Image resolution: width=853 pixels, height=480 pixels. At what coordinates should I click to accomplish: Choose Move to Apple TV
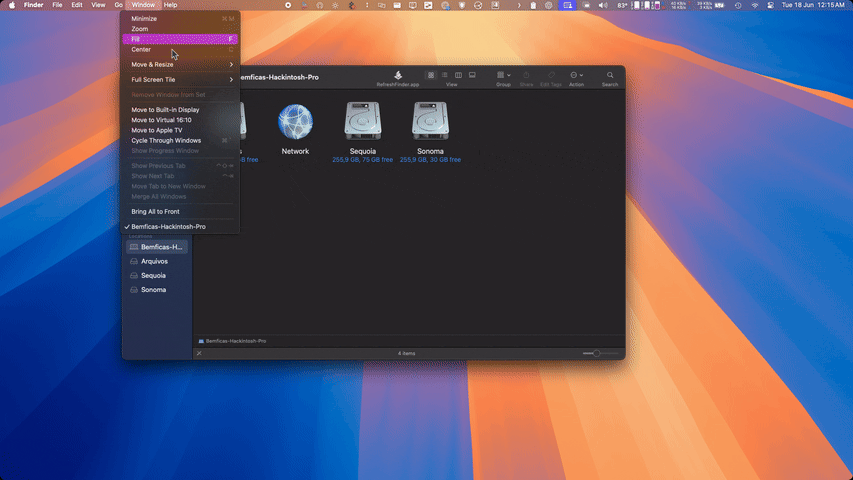[180, 130]
